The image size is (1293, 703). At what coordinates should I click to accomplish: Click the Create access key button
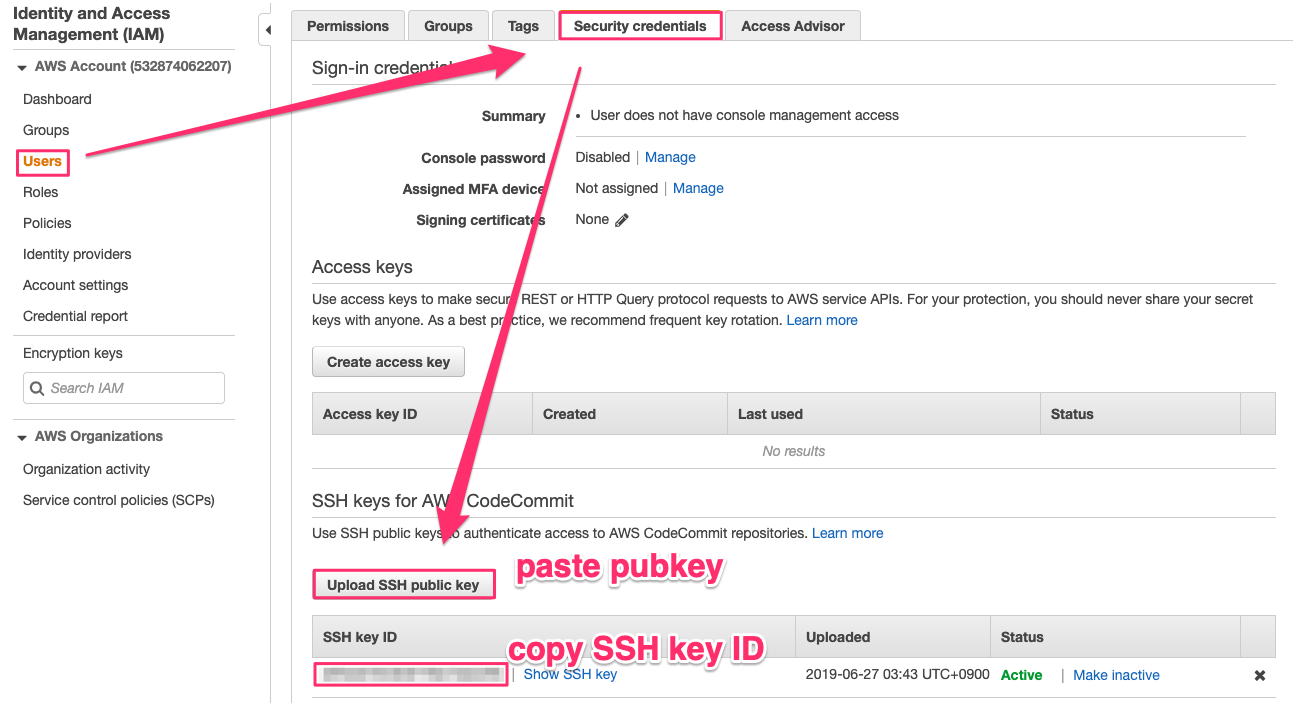pos(388,362)
